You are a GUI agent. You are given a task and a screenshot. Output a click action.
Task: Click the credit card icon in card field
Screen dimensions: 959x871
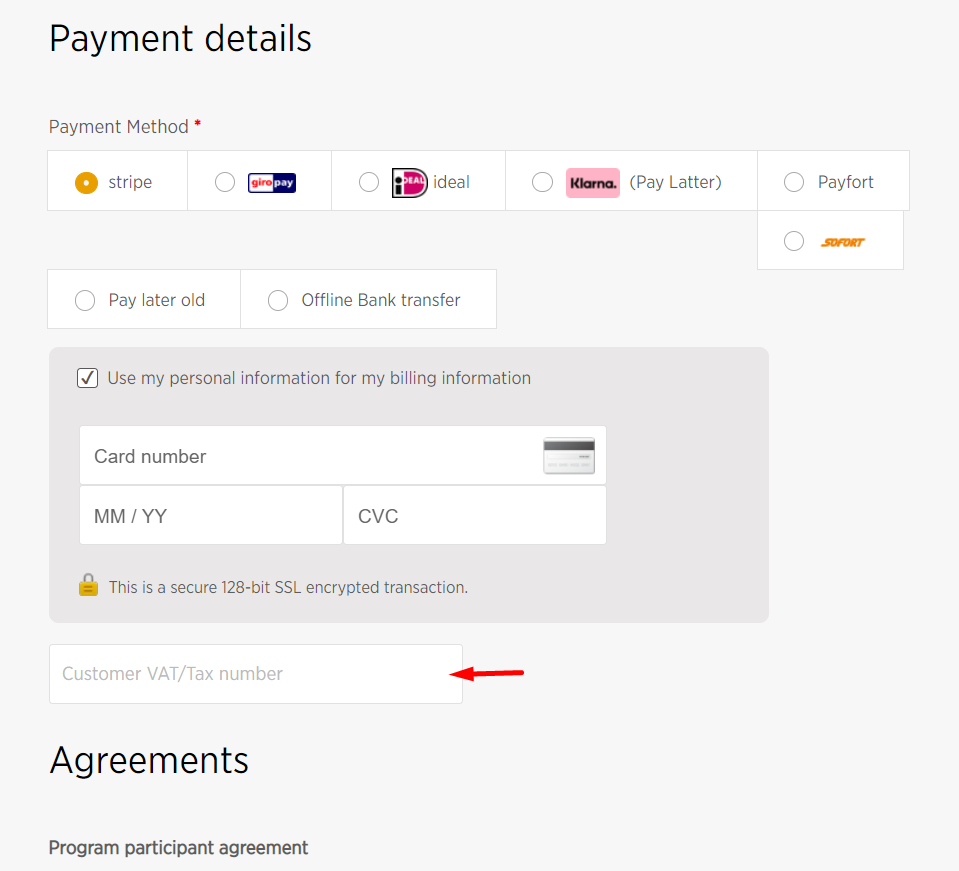[x=569, y=456]
